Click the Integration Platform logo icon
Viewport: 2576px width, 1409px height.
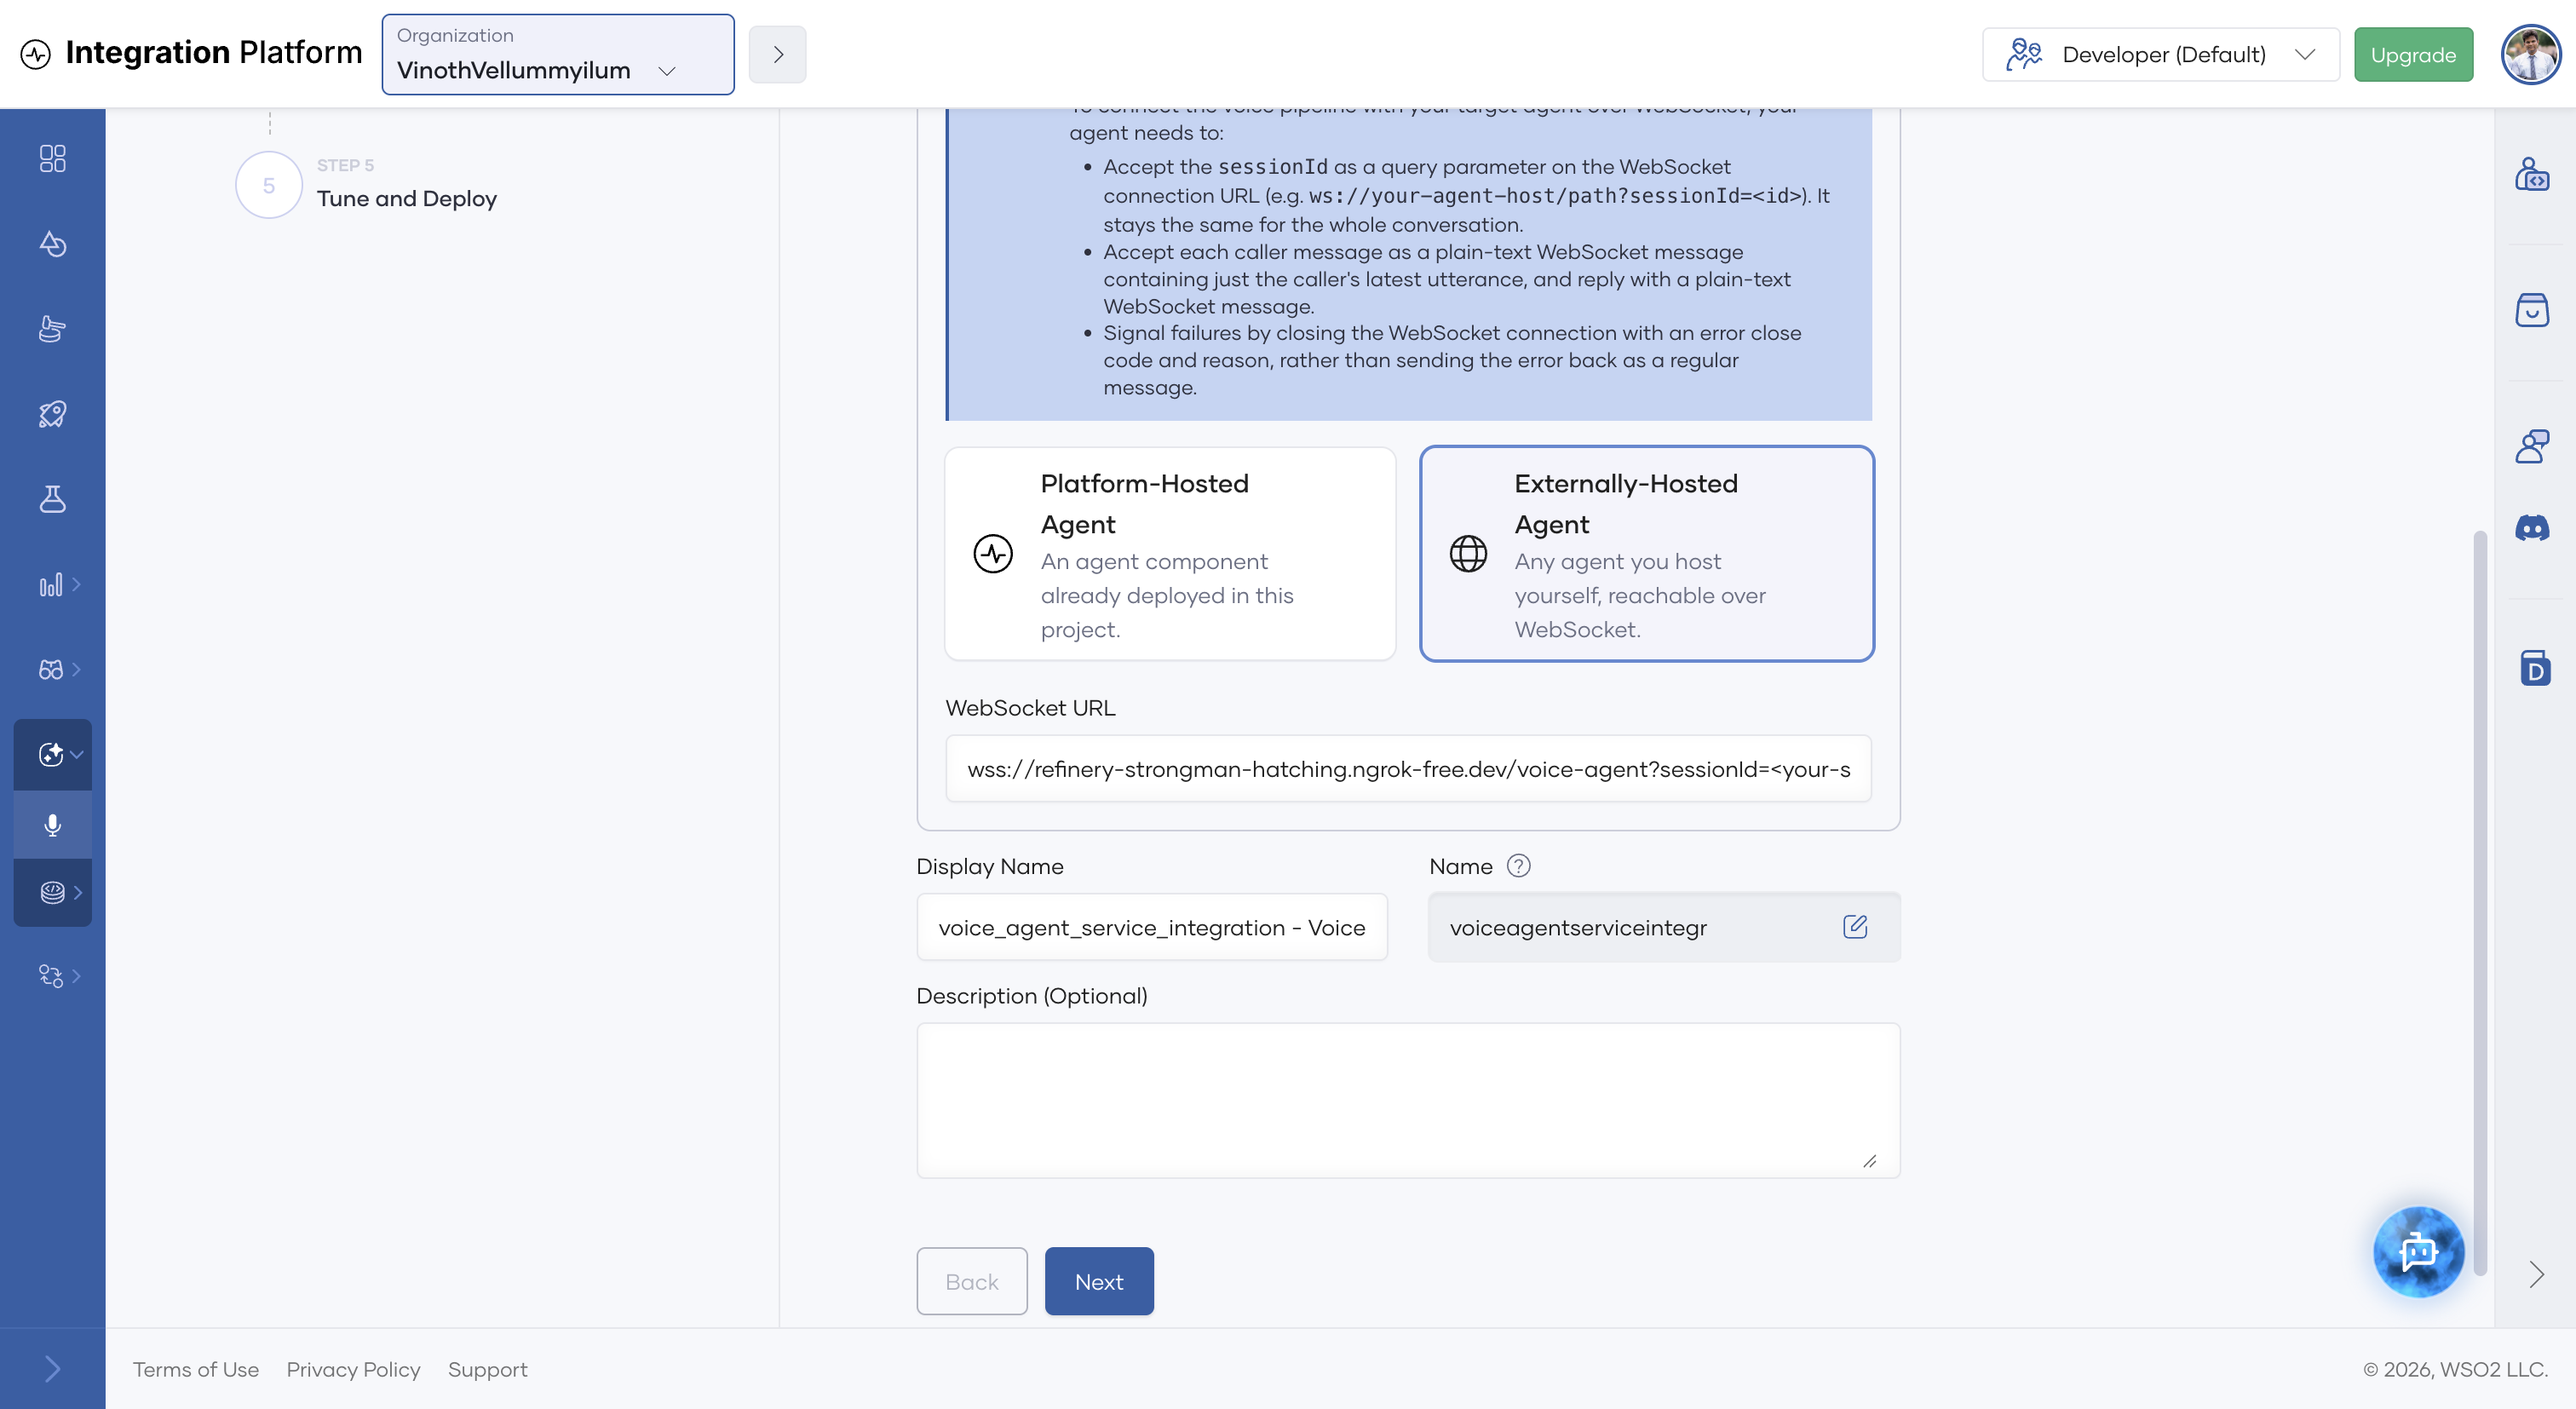[x=36, y=53]
